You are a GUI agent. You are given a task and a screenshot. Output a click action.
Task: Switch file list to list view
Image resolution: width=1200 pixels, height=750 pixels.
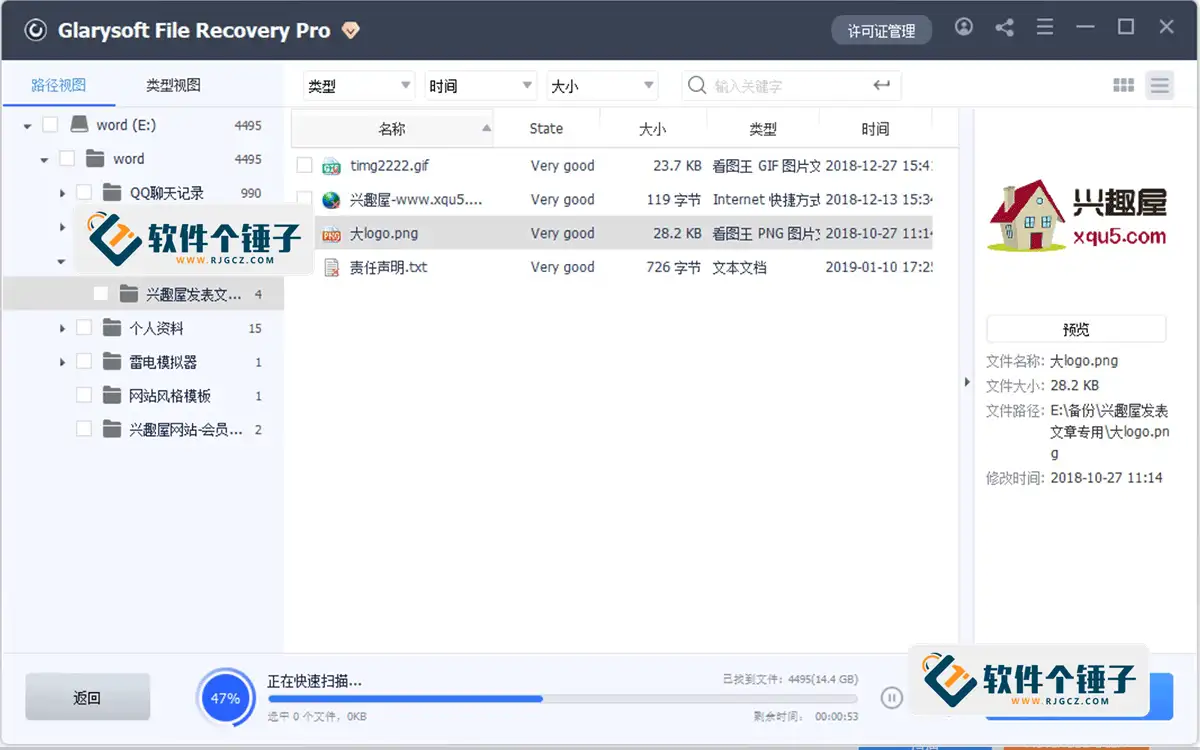[x=1160, y=85]
